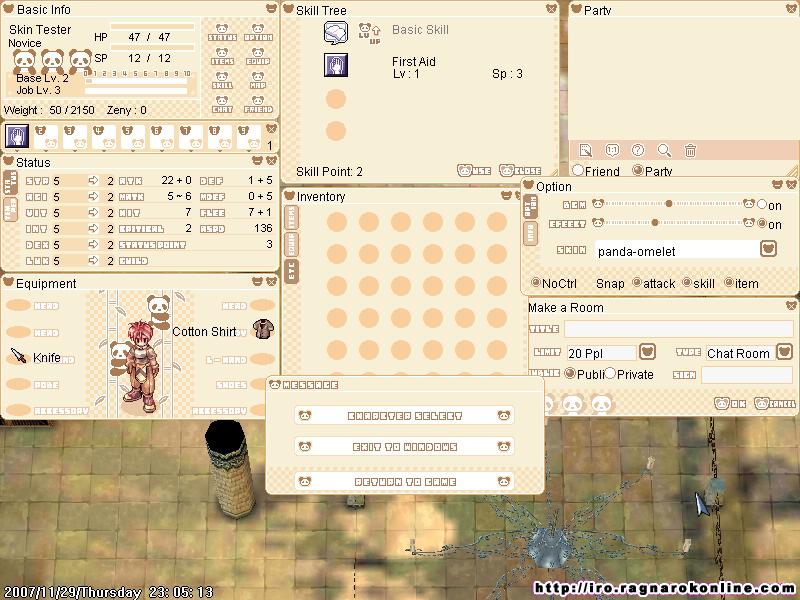Select hotkey bar slot 5
Image resolution: width=800 pixels, height=600 pixels.
[x=133, y=137]
